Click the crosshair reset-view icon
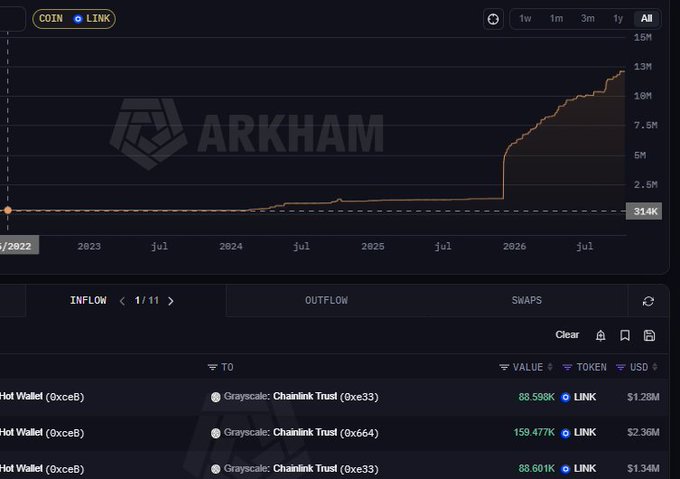Image resolution: width=680 pixels, height=479 pixels. click(x=493, y=19)
